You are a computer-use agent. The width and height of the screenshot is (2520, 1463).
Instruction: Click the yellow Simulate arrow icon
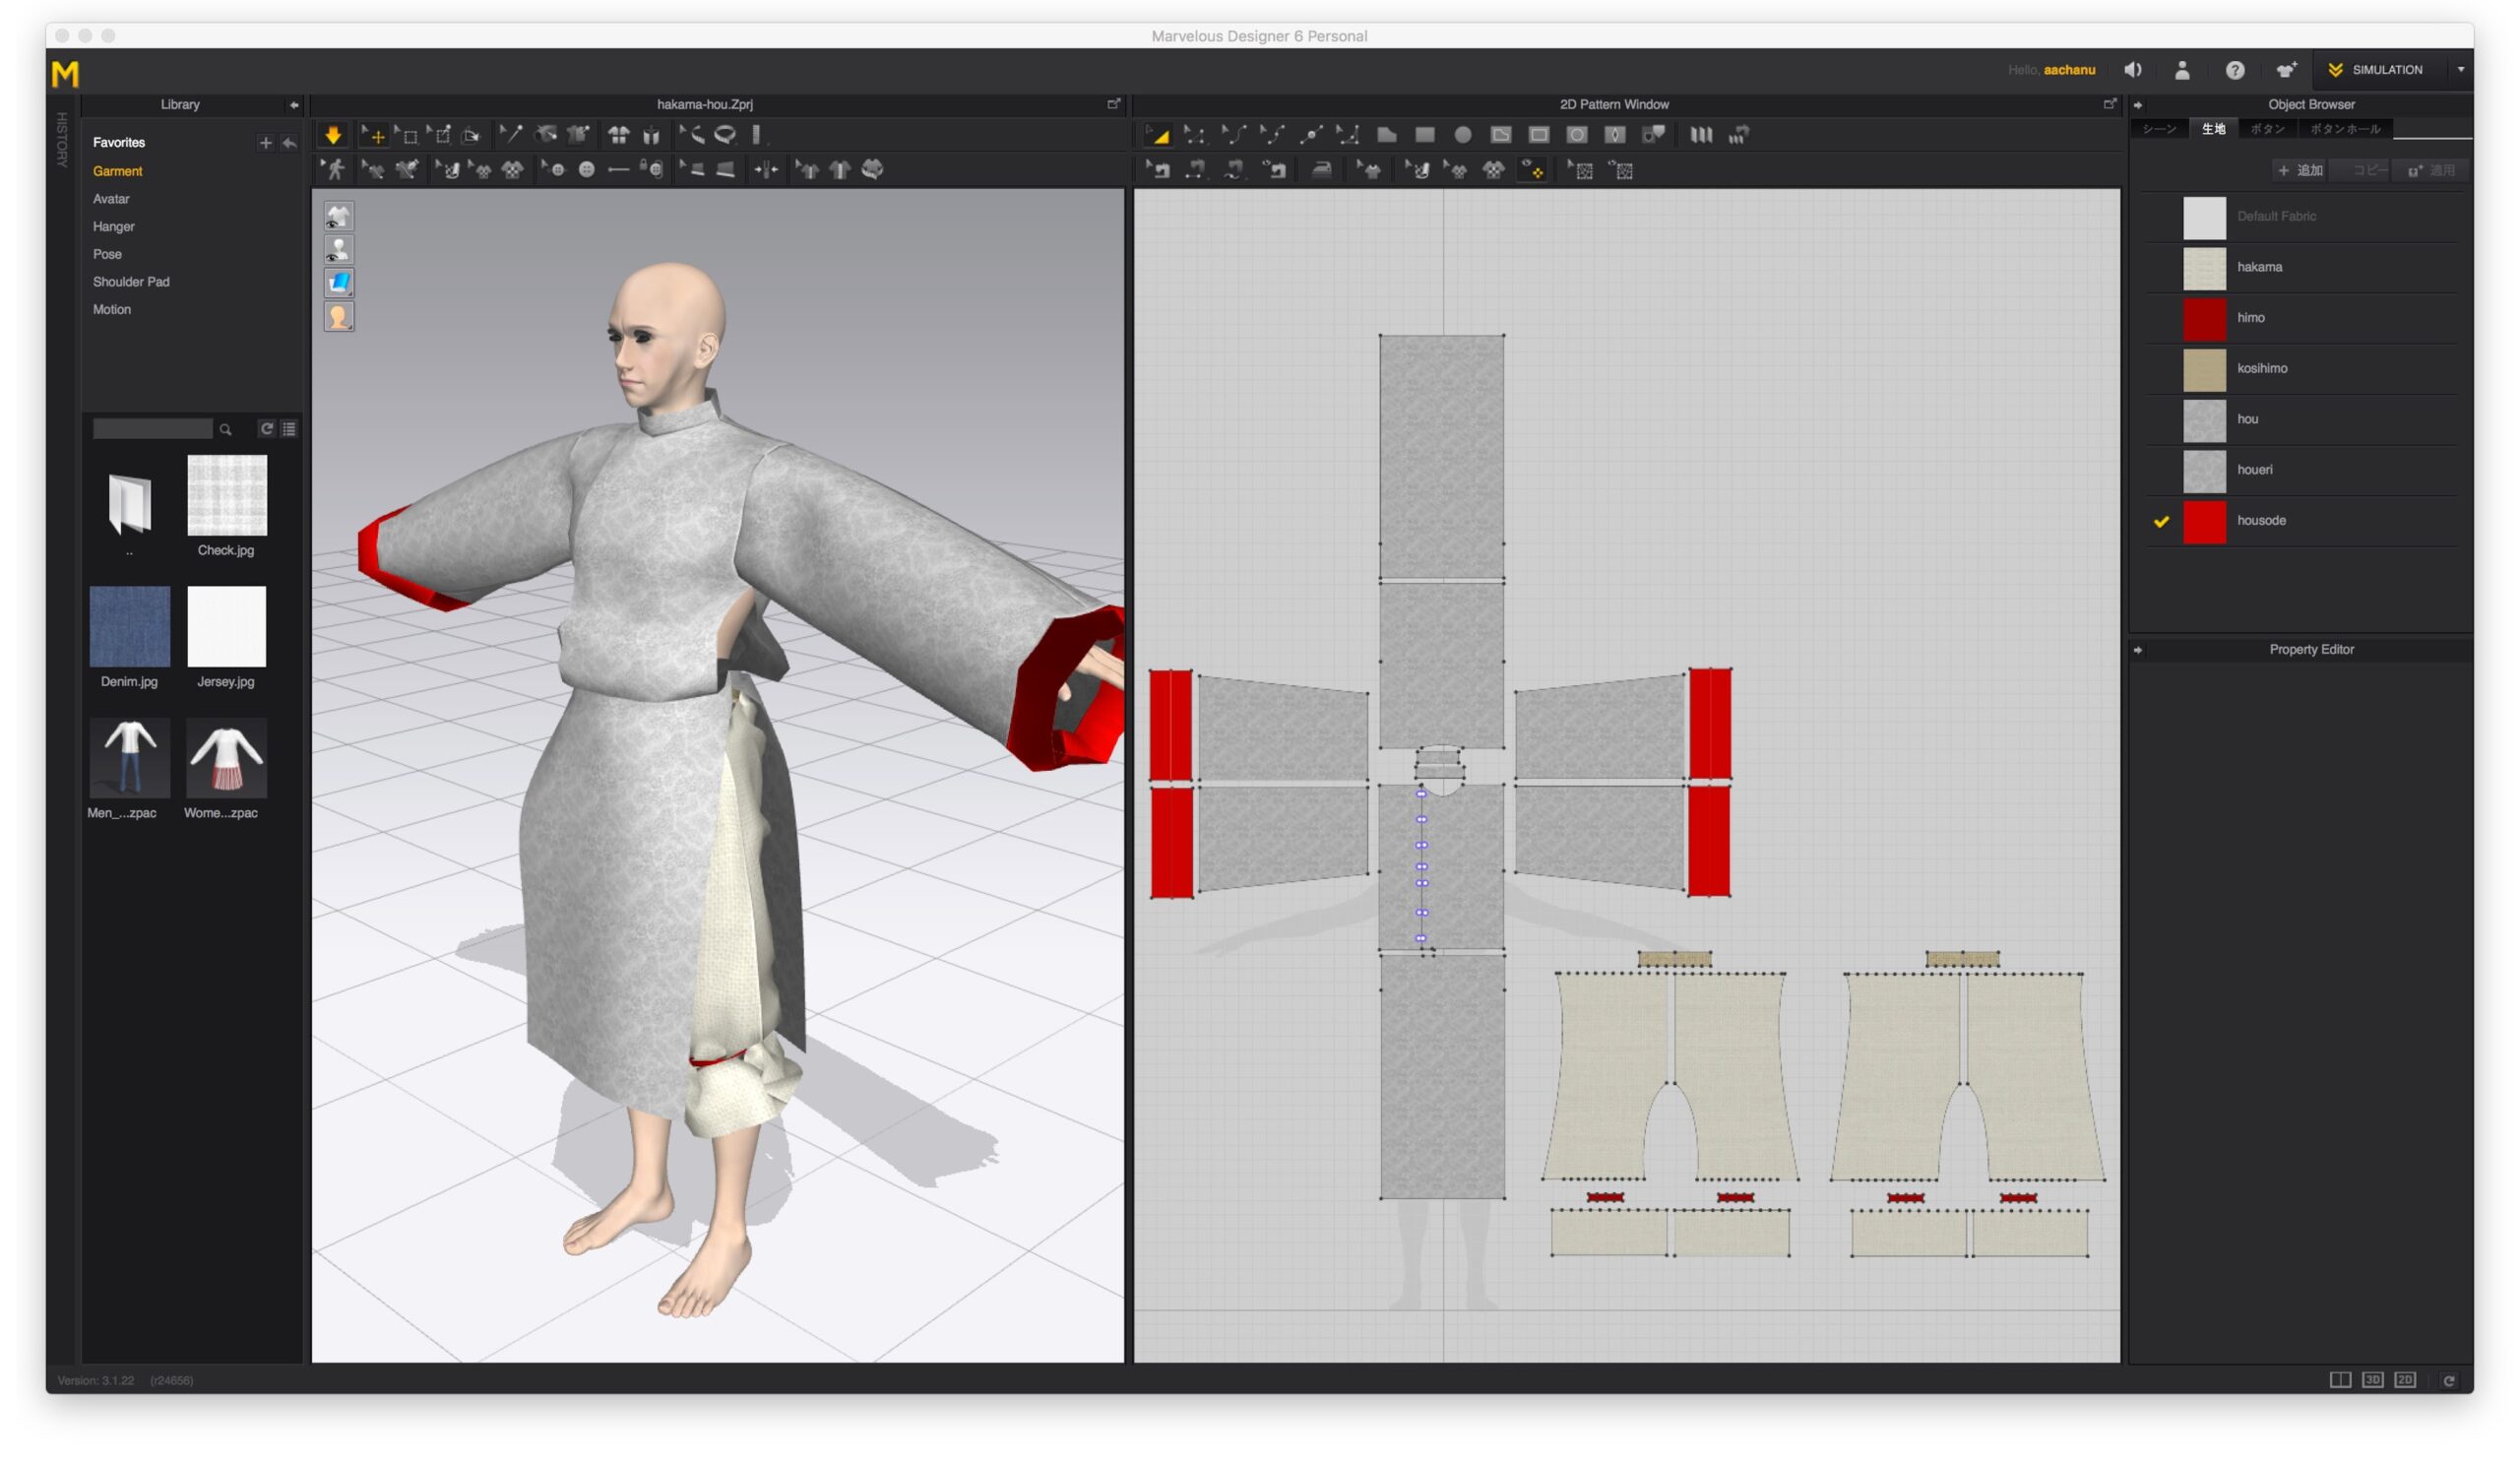pyautogui.click(x=333, y=135)
